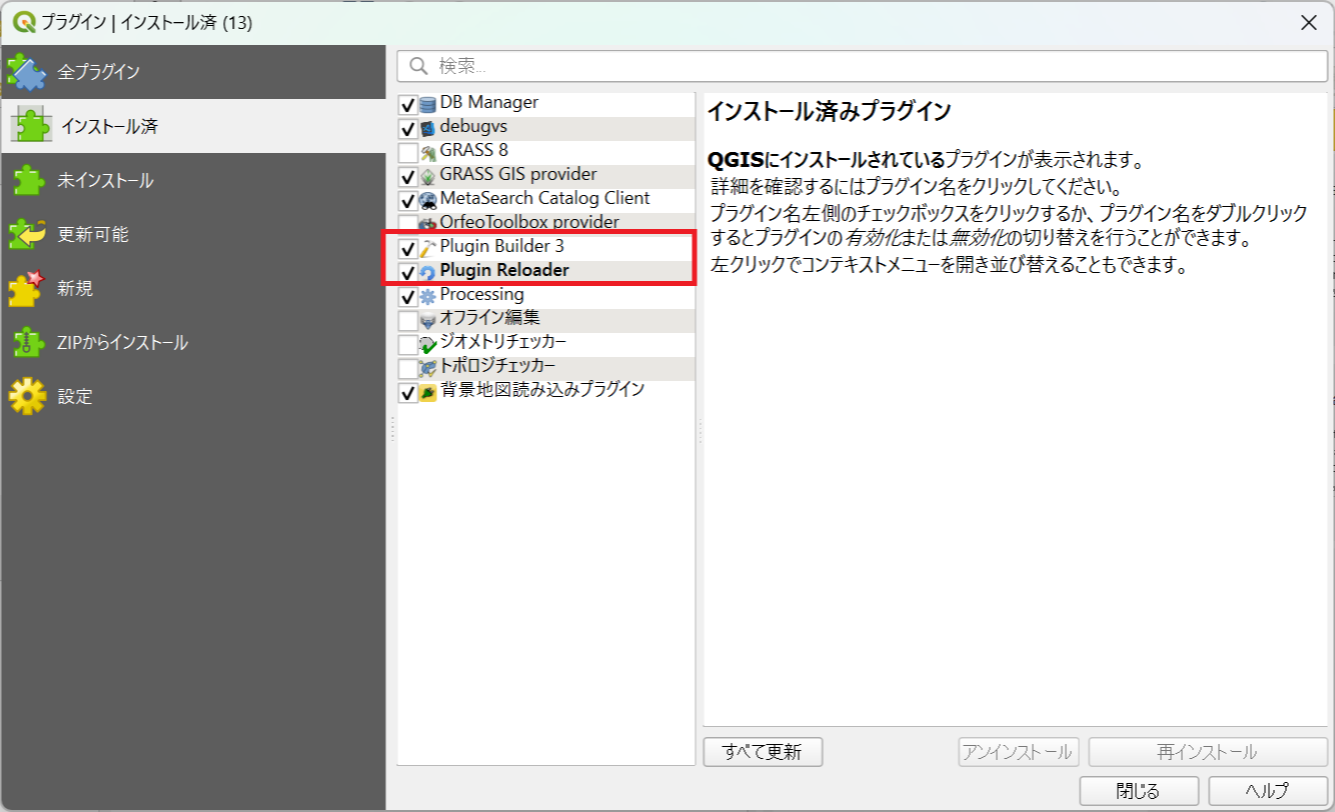
Task: Click the debugvs plugin icon
Action: coord(428,128)
